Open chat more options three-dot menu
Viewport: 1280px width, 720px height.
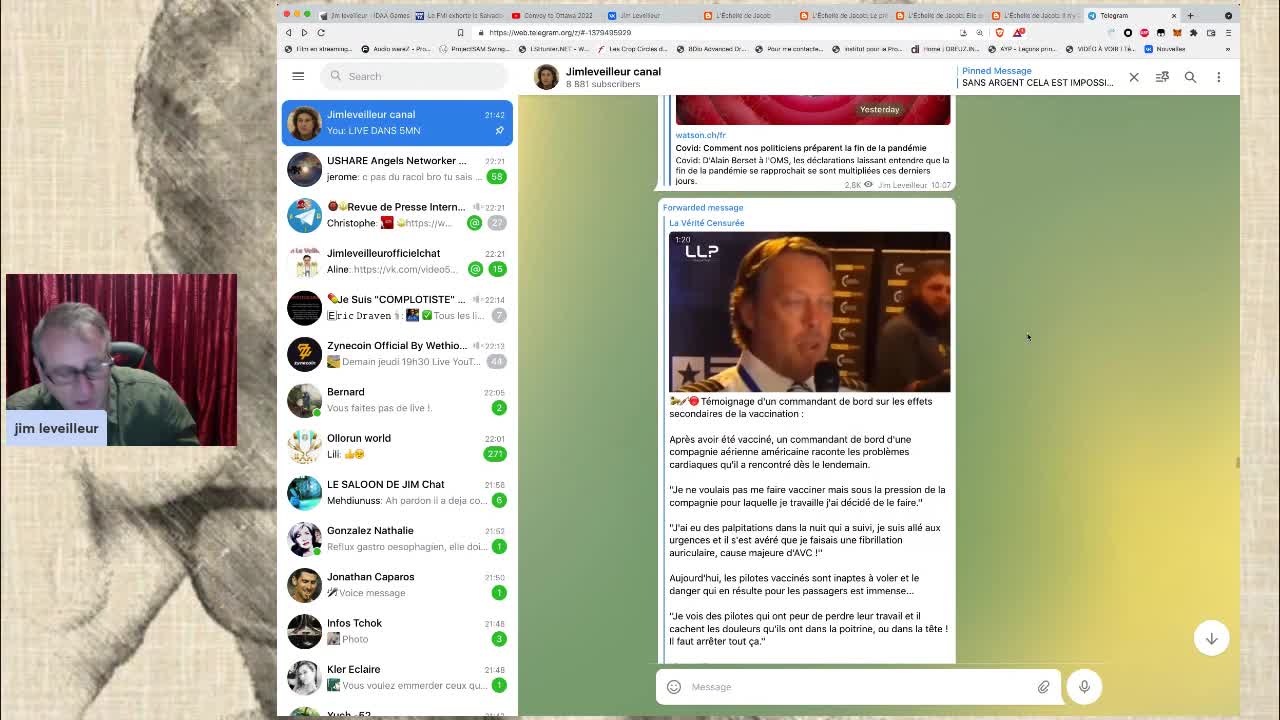click(x=1218, y=77)
